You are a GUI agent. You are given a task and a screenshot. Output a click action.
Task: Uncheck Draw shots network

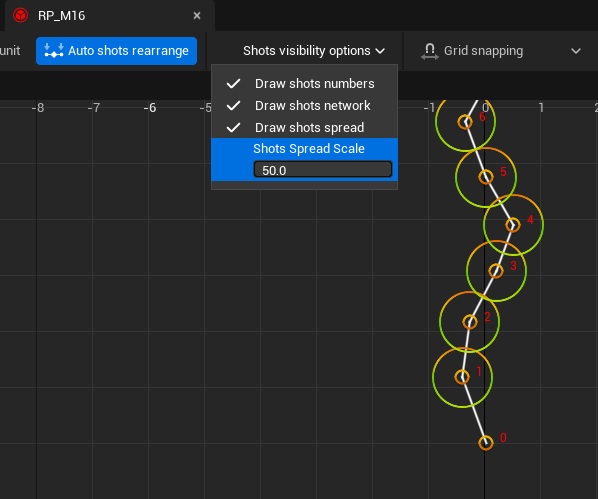(304, 105)
